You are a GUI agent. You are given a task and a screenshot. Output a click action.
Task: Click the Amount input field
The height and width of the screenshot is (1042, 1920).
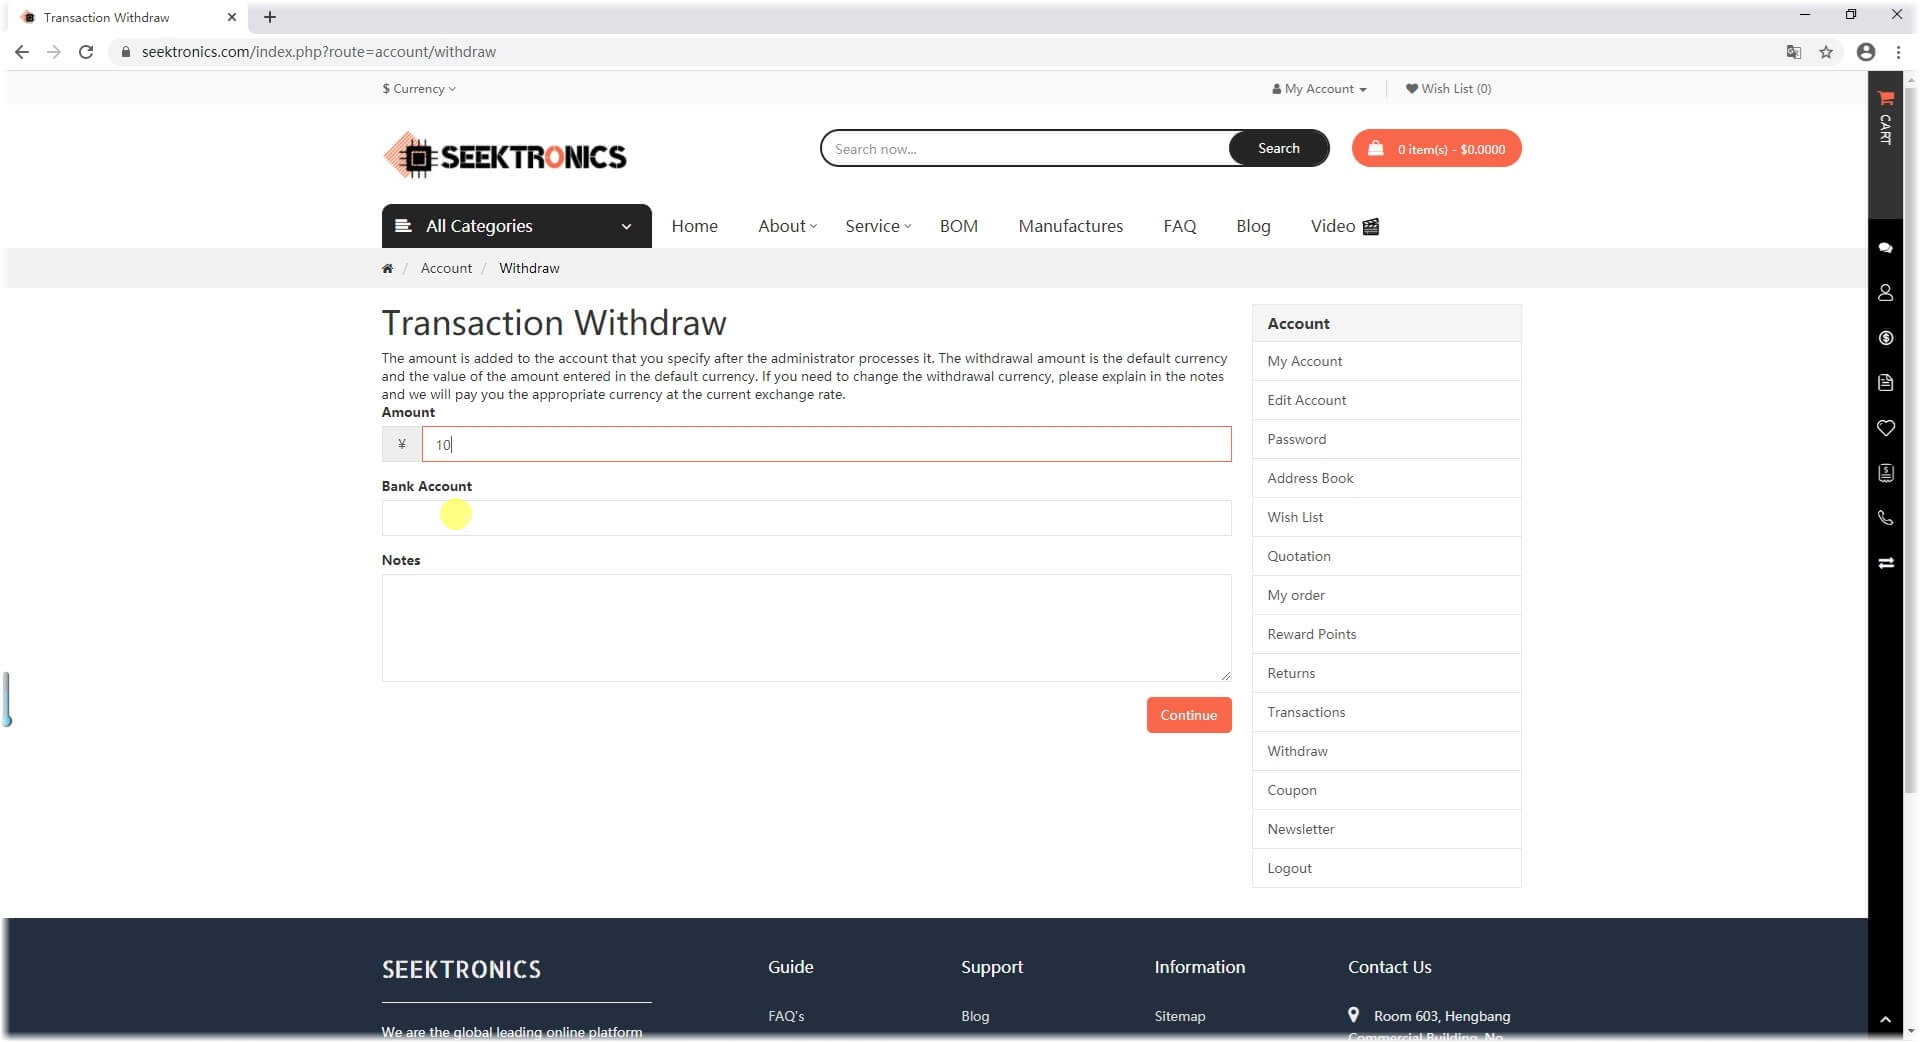[x=826, y=444]
